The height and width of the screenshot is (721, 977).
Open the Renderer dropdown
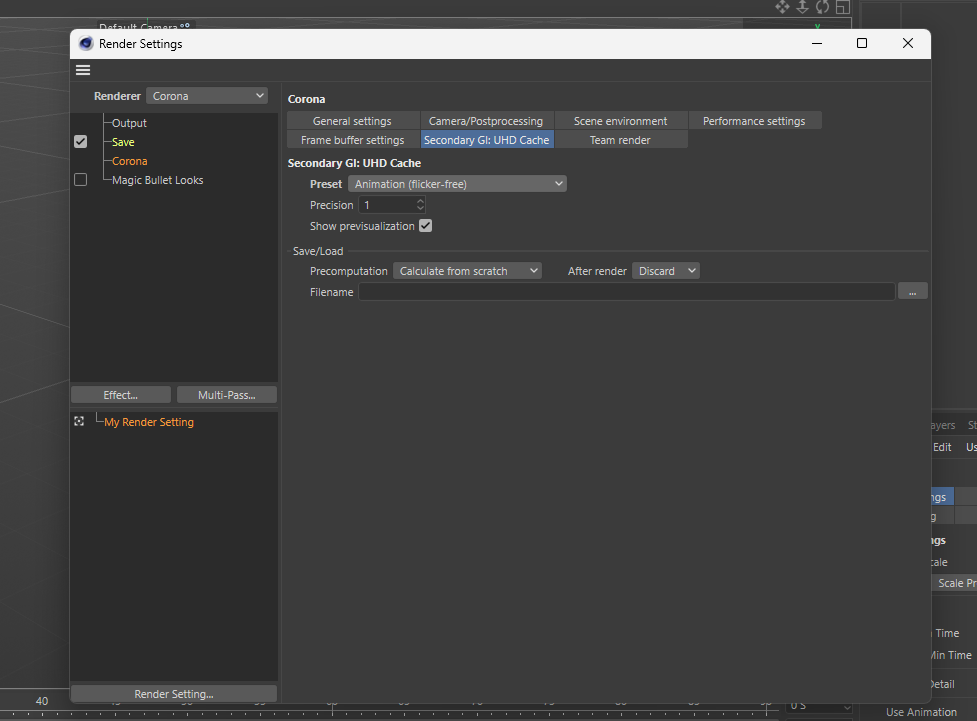click(207, 96)
